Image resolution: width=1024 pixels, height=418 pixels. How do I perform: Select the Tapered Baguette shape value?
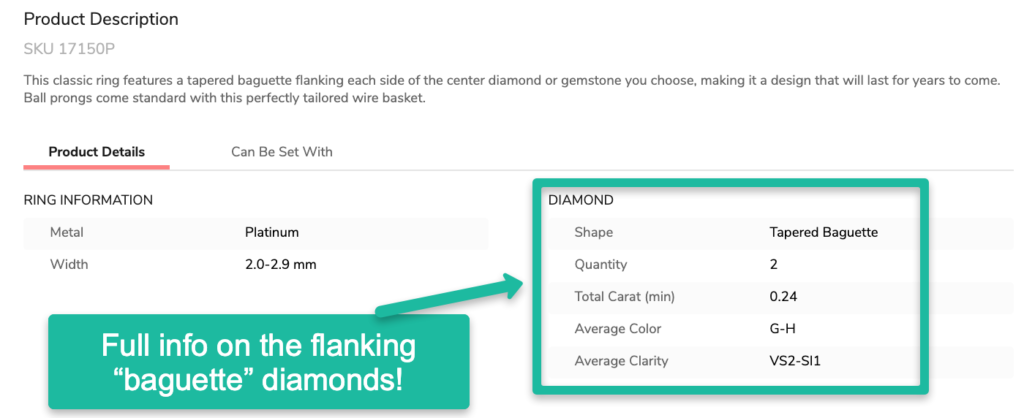point(823,233)
